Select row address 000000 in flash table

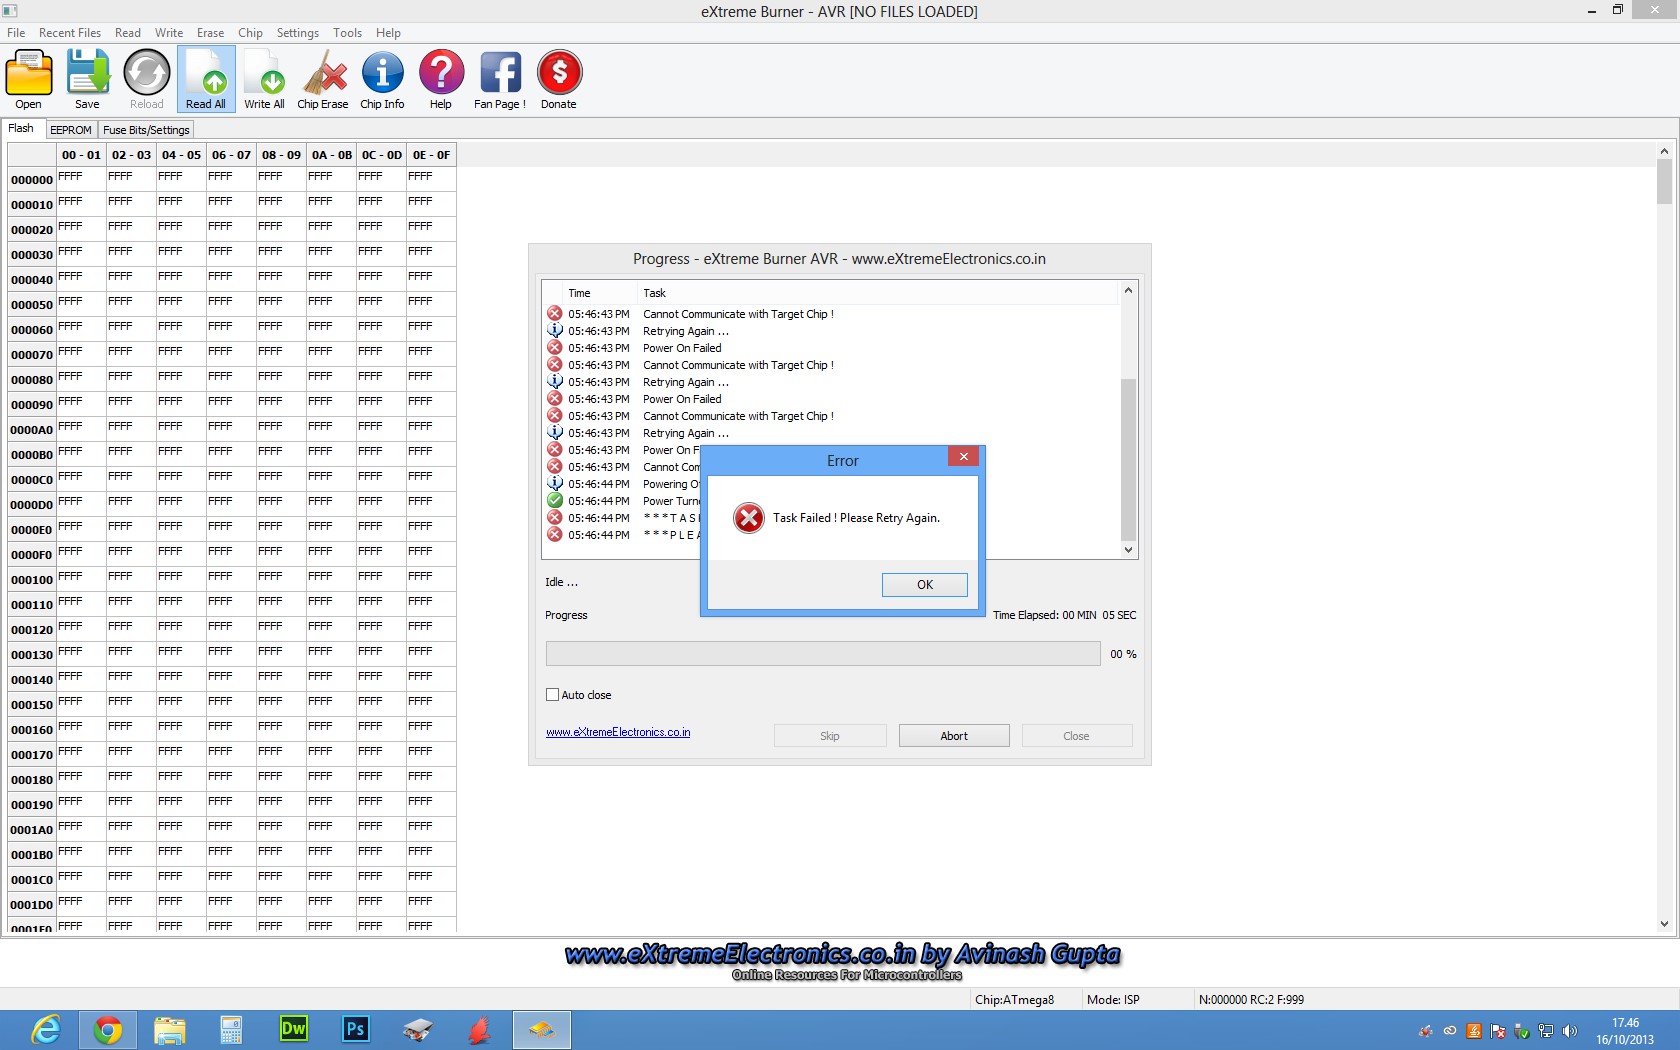pos(32,180)
